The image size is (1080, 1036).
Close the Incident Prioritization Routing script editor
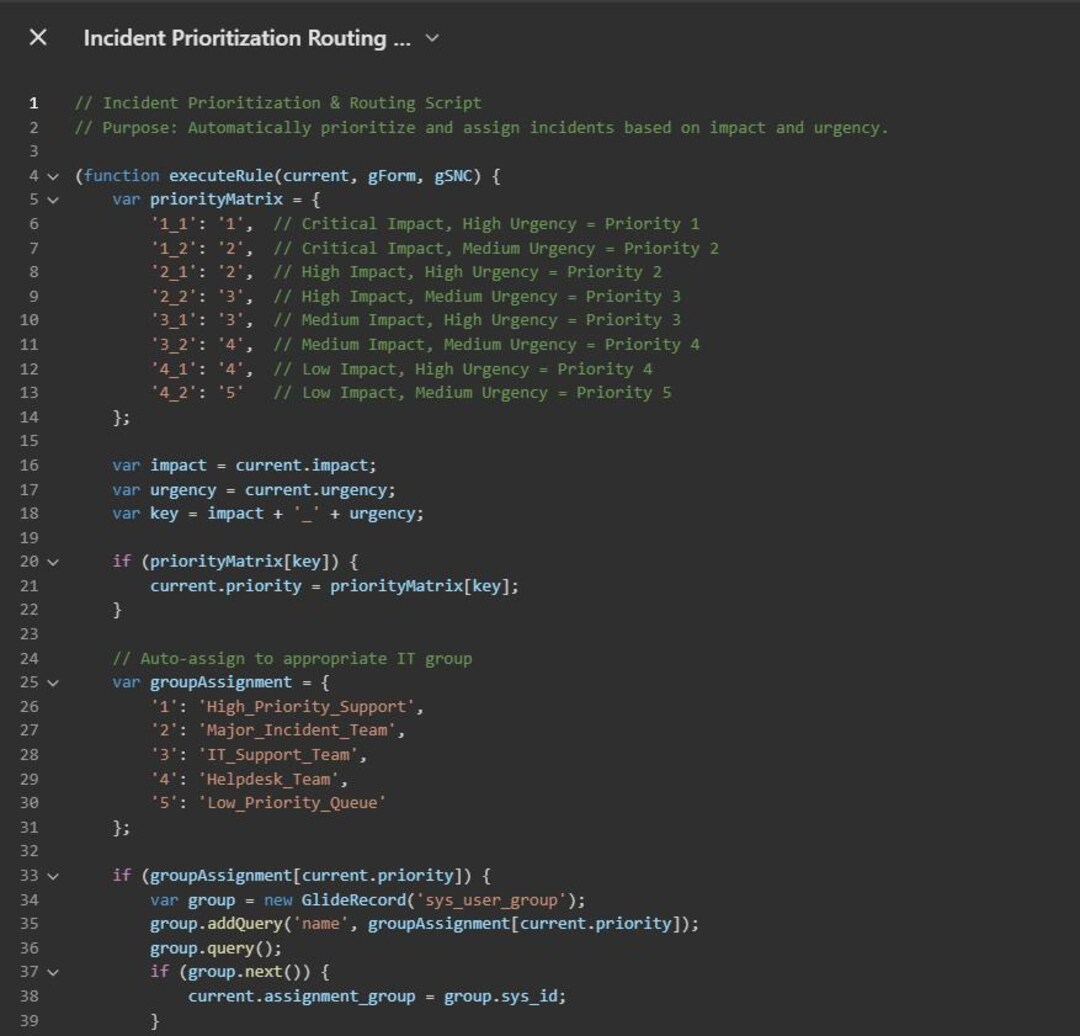click(37, 38)
